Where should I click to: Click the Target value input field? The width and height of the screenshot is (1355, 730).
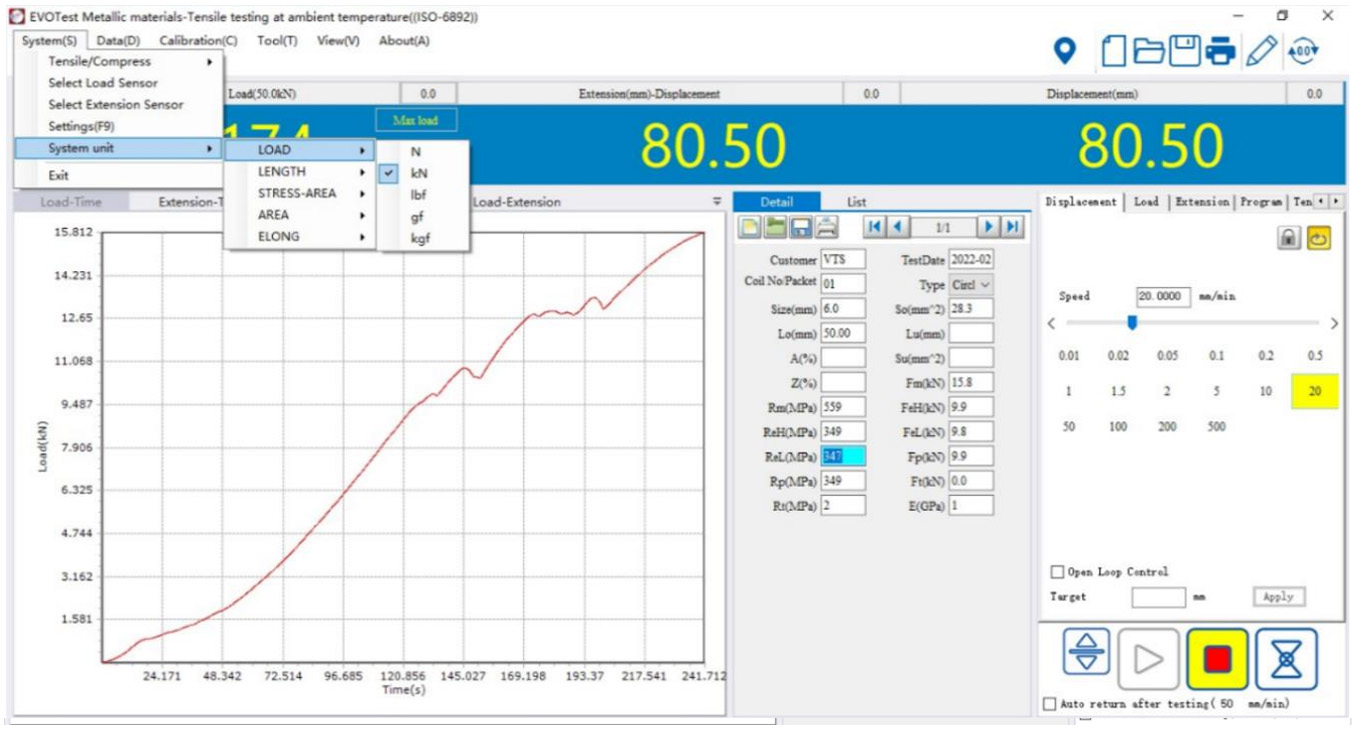[x=1158, y=597]
